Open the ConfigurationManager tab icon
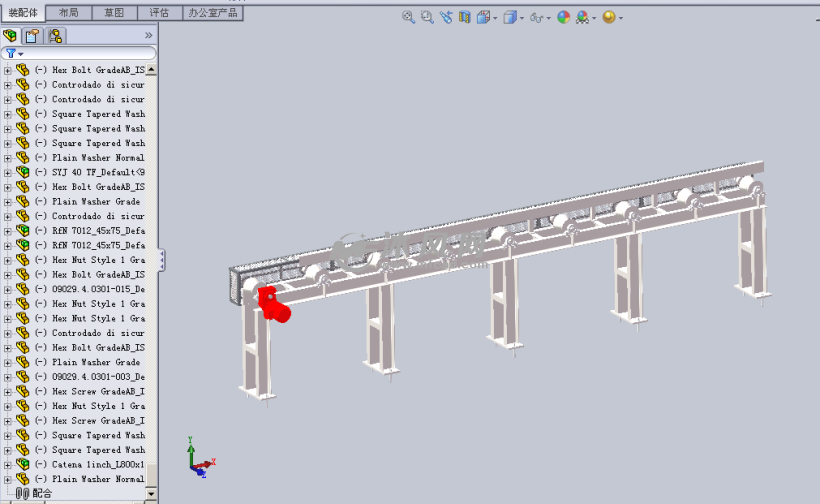820x504 pixels. click(55, 36)
